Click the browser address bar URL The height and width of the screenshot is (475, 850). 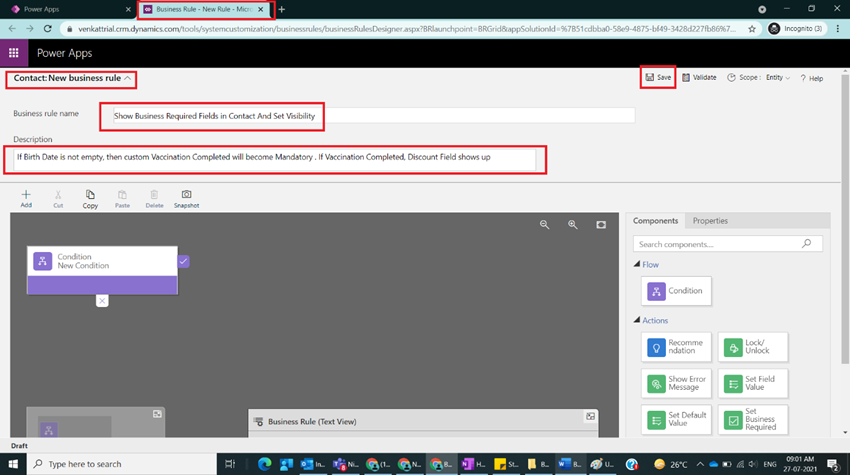[x=407, y=29]
